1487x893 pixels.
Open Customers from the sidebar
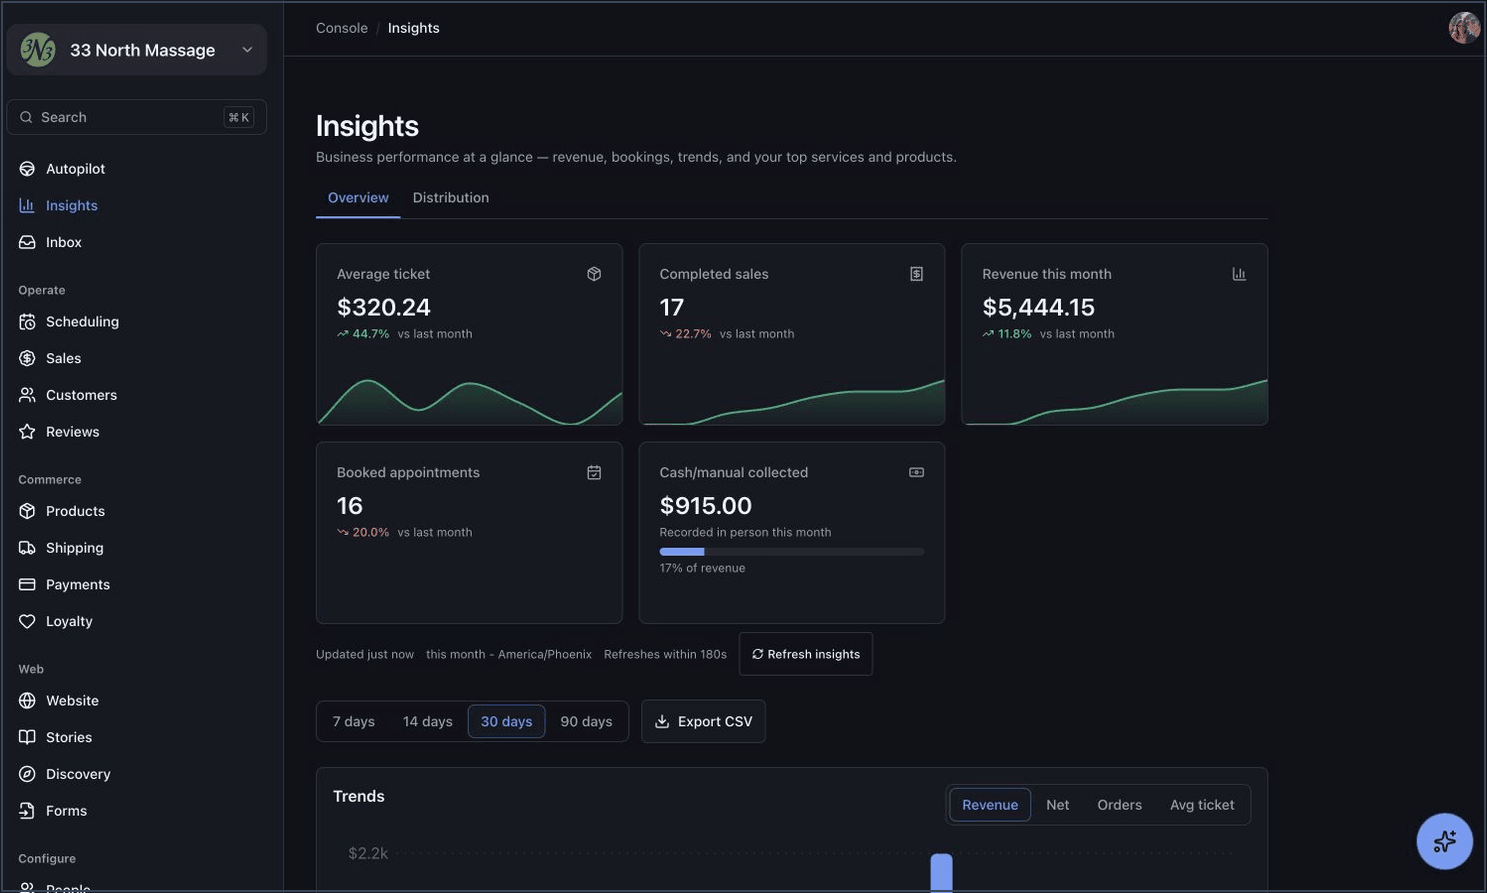137,395
